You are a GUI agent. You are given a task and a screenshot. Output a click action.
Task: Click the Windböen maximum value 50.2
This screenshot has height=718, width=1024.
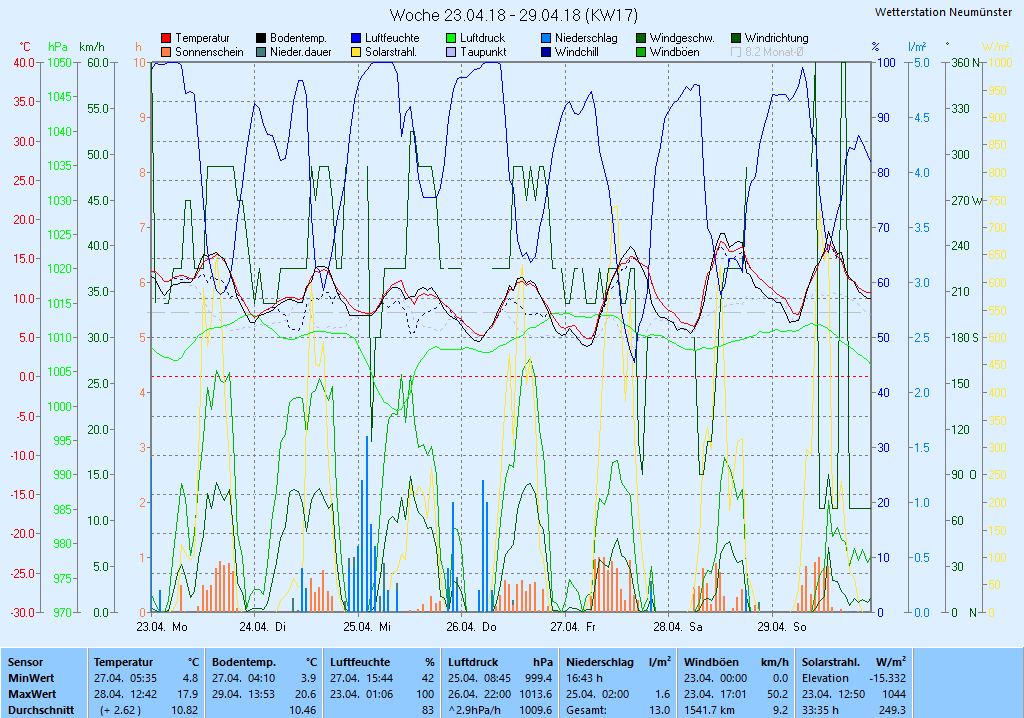(x=778, y=694)
